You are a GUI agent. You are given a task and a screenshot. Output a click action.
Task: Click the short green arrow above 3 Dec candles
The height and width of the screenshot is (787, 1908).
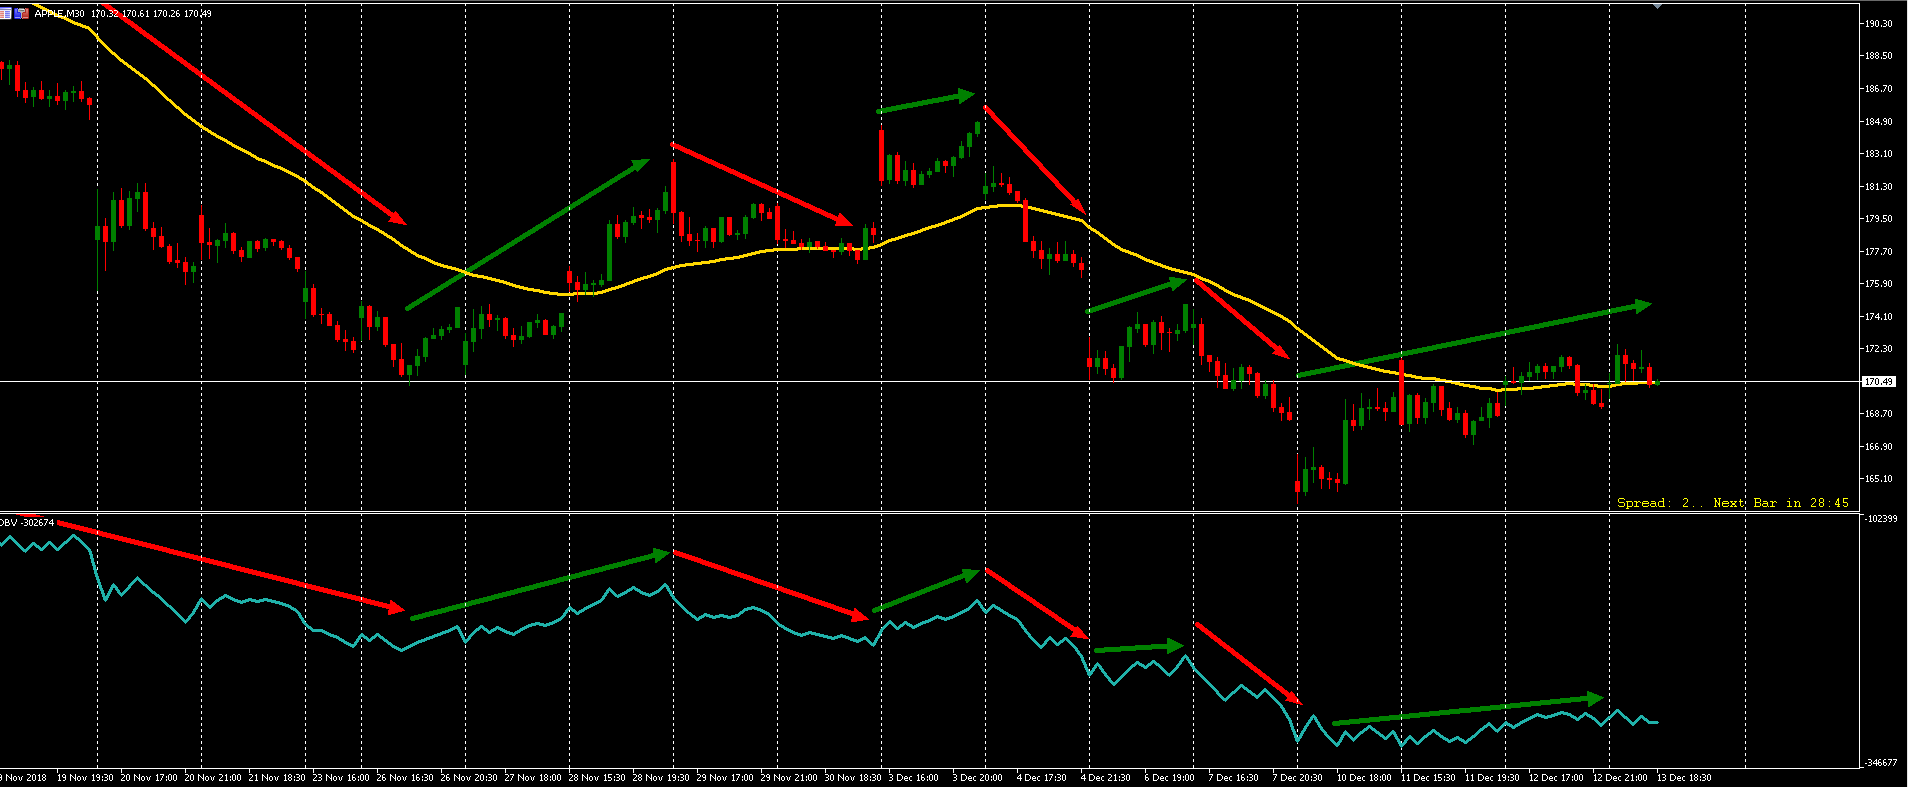tap(925, 102)
